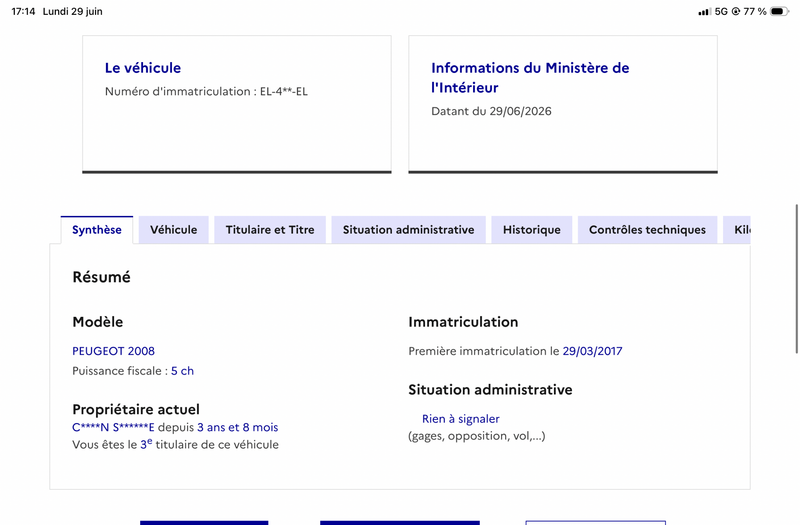Click the 3 ans et 8 mois duration
This screenshot has width=800, height=525.
tap(238, 427)
